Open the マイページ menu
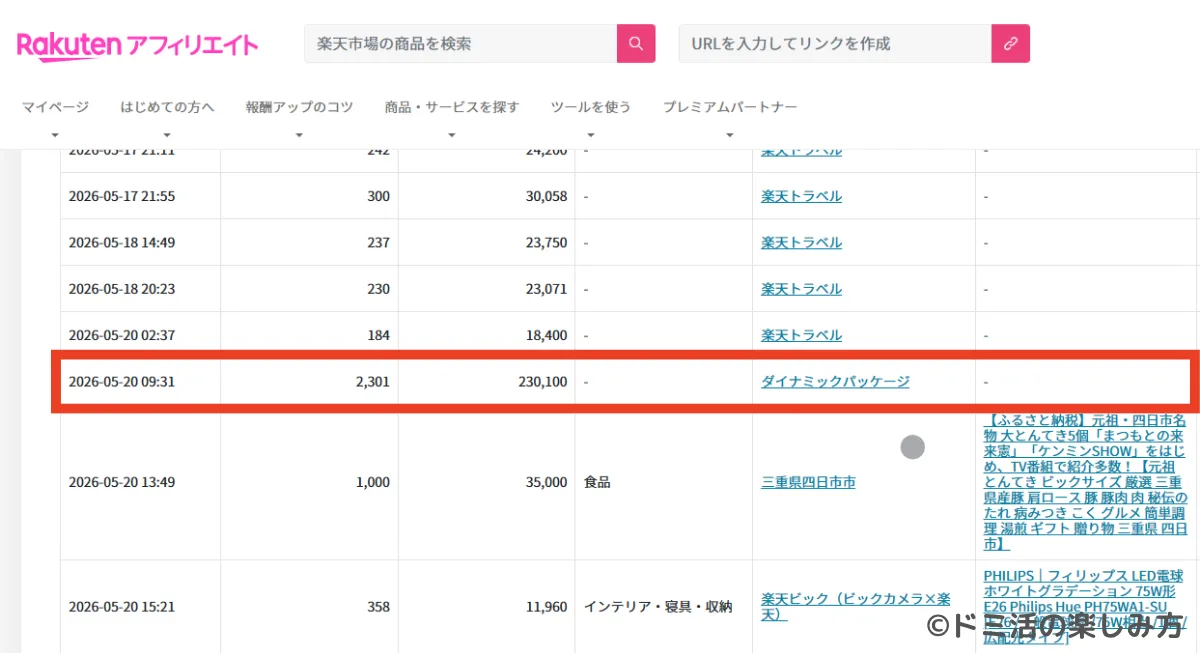 point(55,107)
